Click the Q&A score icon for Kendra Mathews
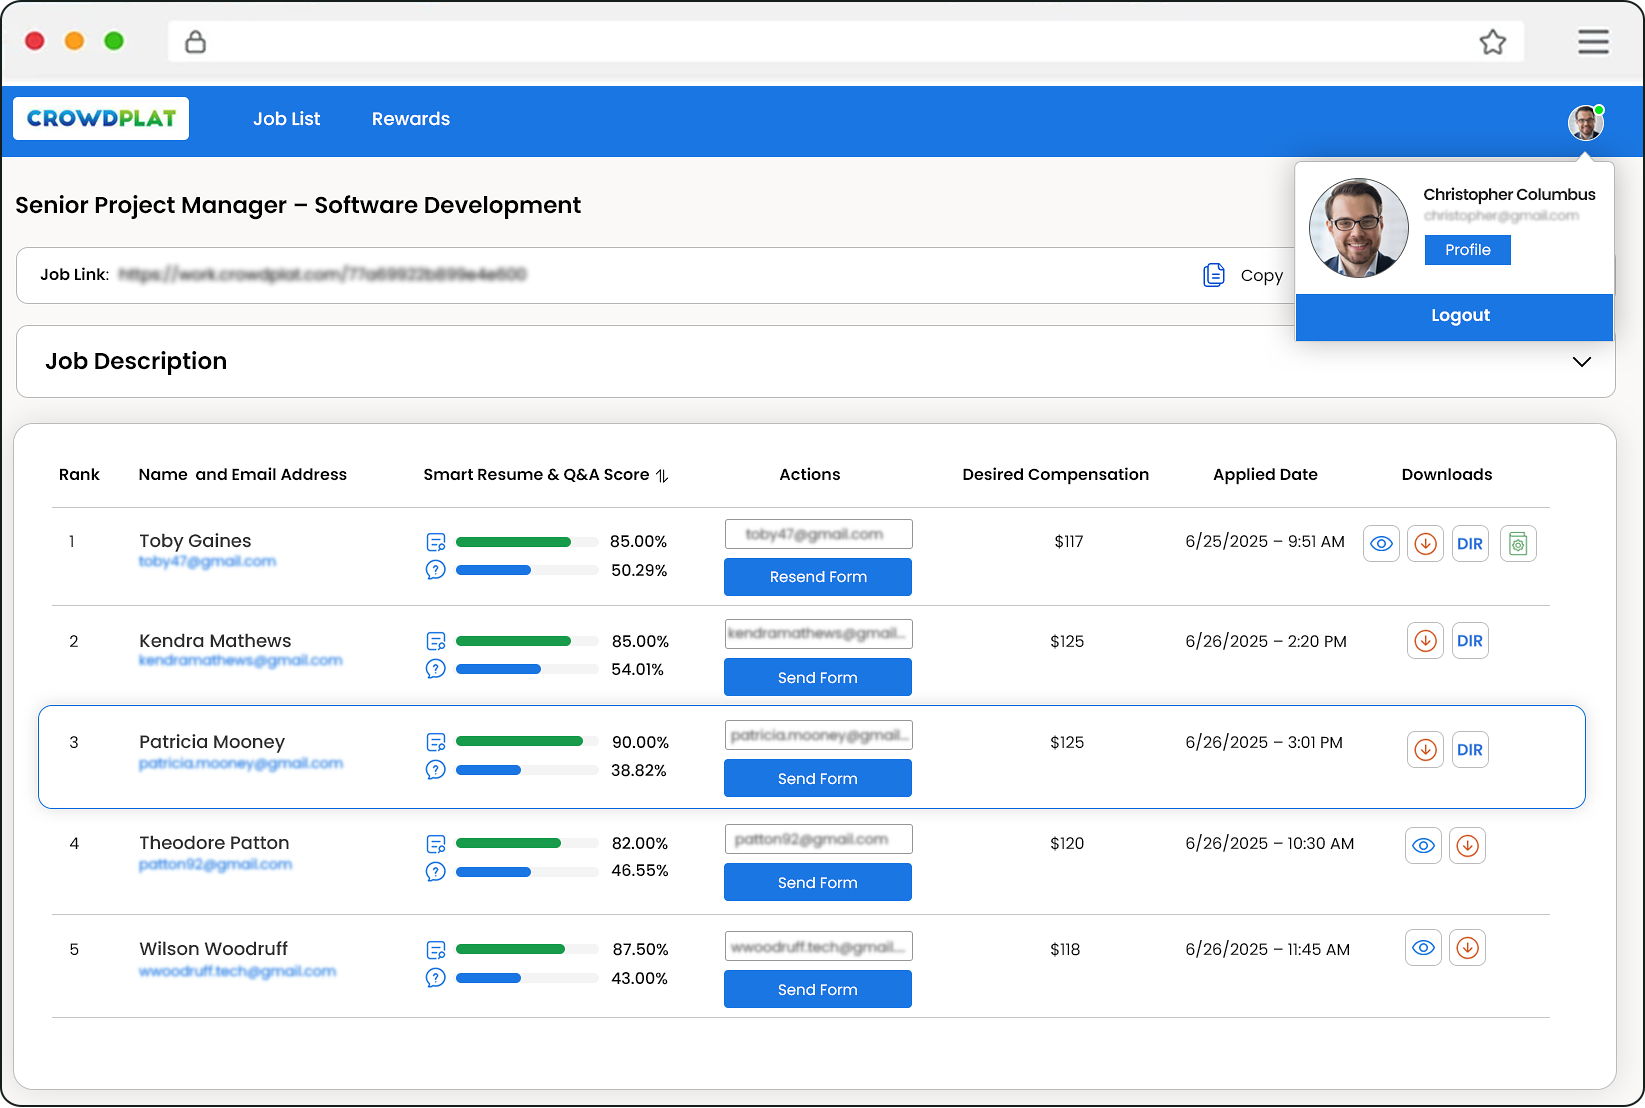Viewport: 1645px width, 1108px height. coord(435,669)
